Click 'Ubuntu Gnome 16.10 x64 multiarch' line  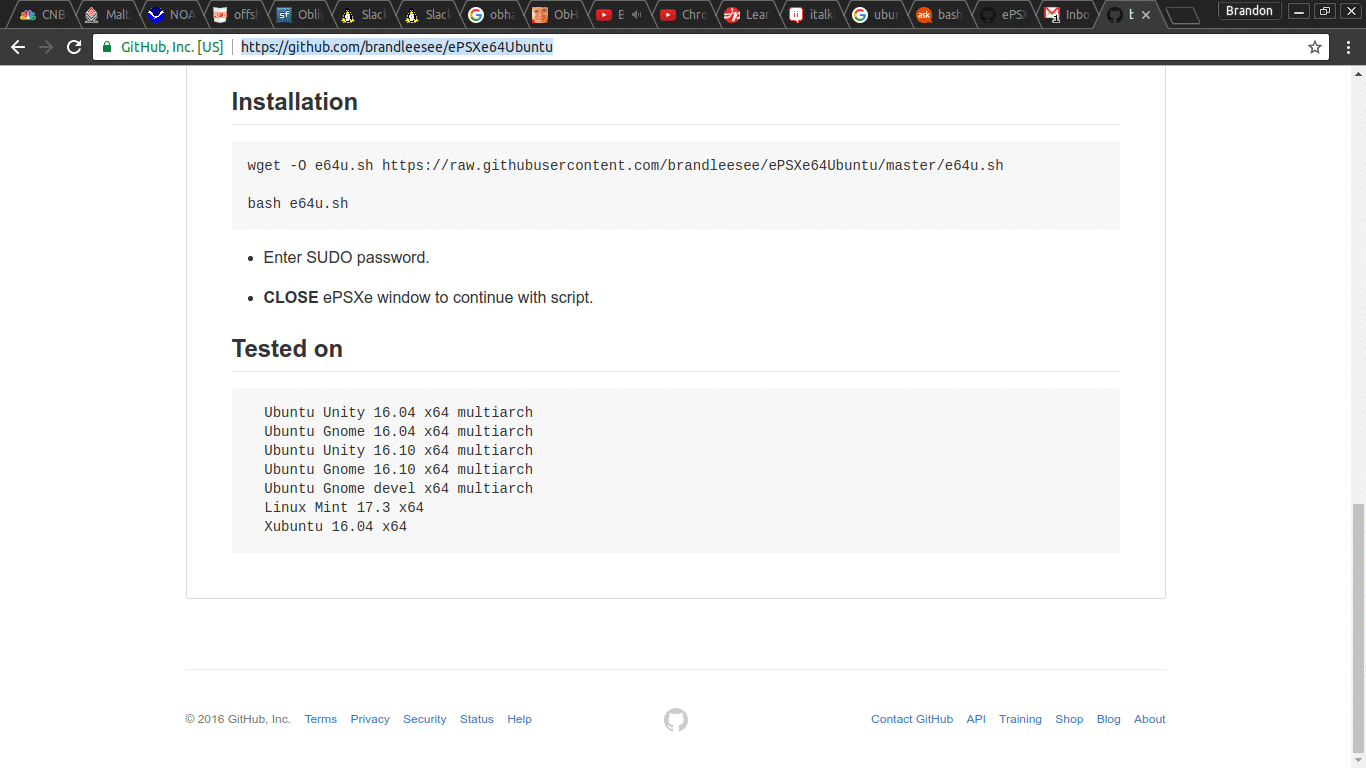point(398,469)
